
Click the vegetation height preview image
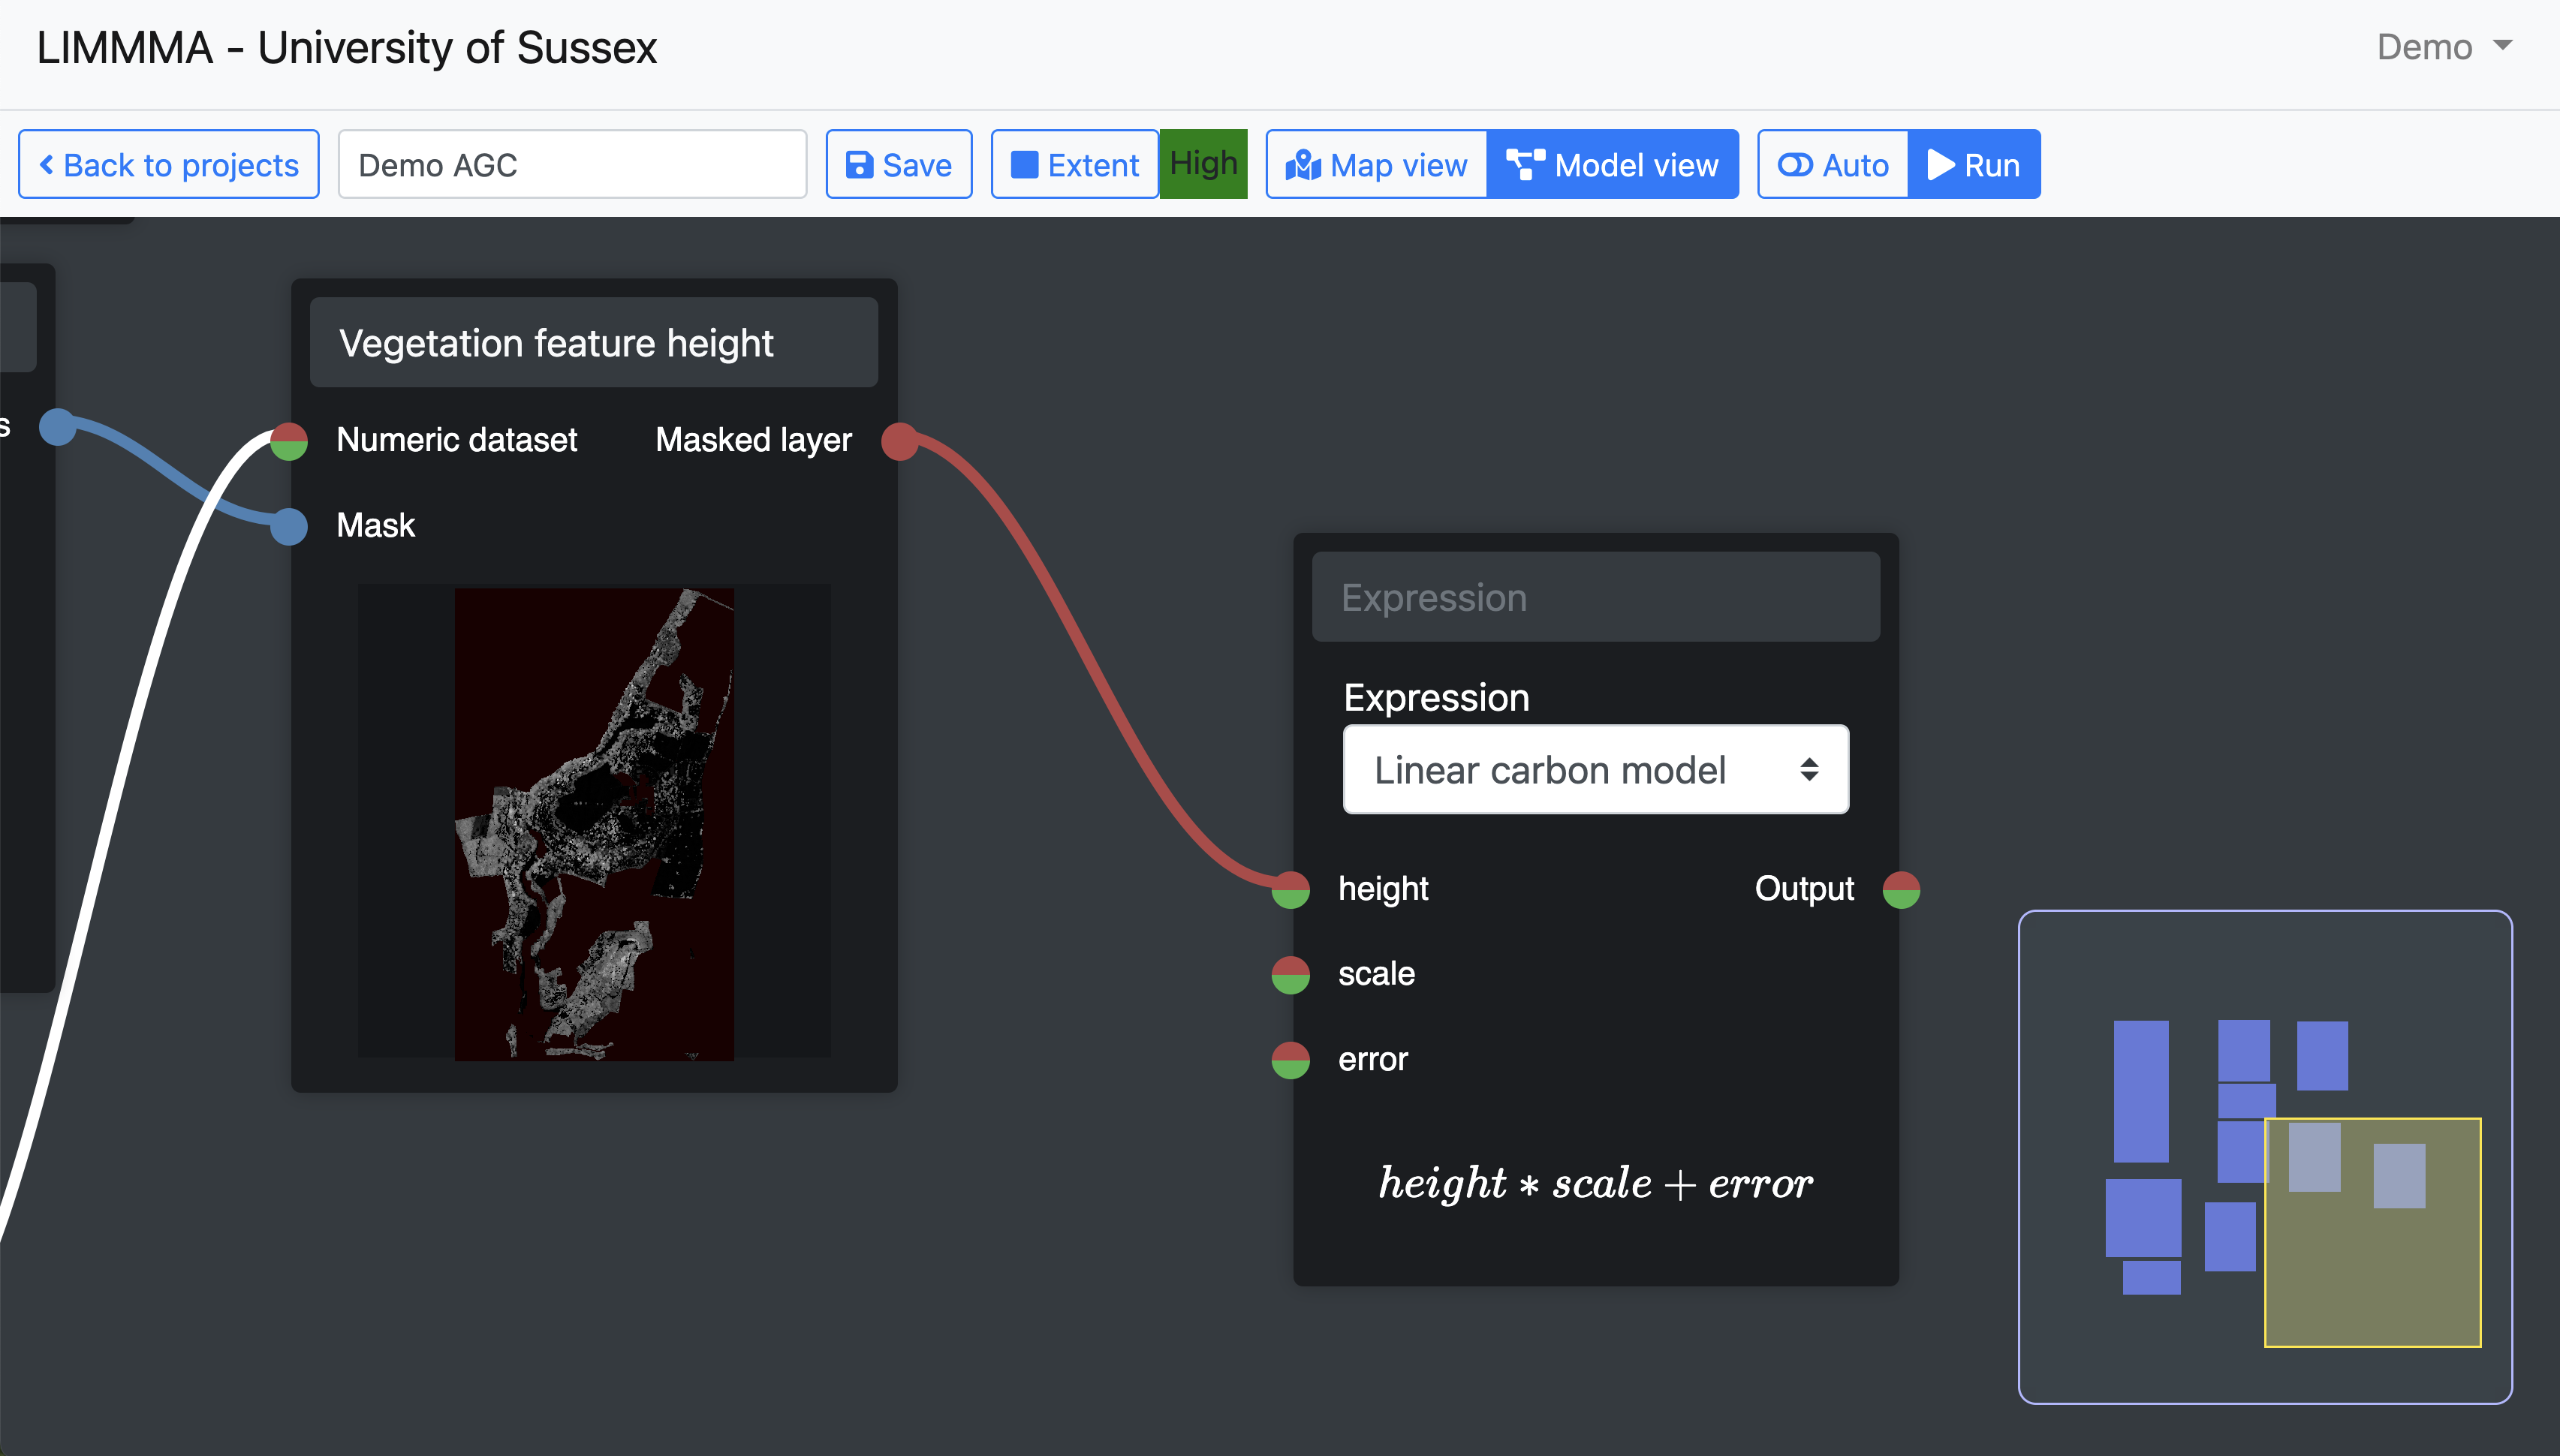(594, 823)
